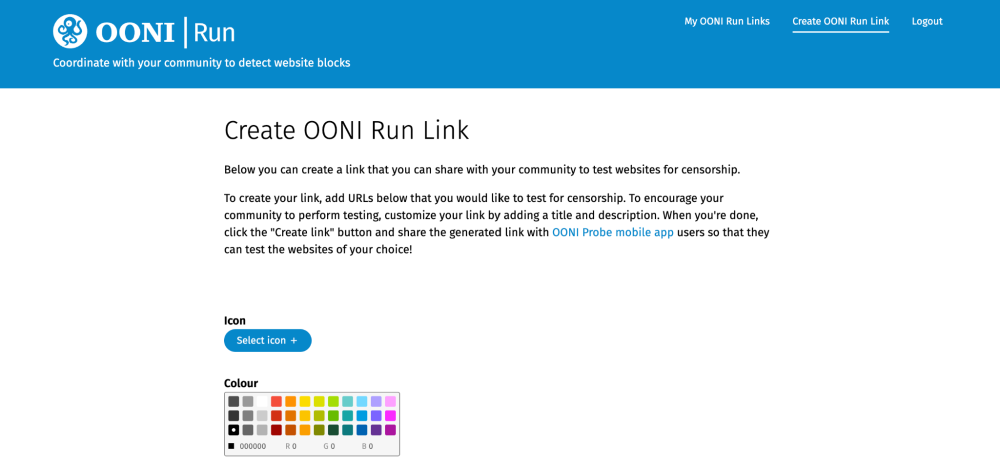The width and height of the screenshot is (1000, 476).
Task: Focus the R value colour field
Action: click(294, 446)
